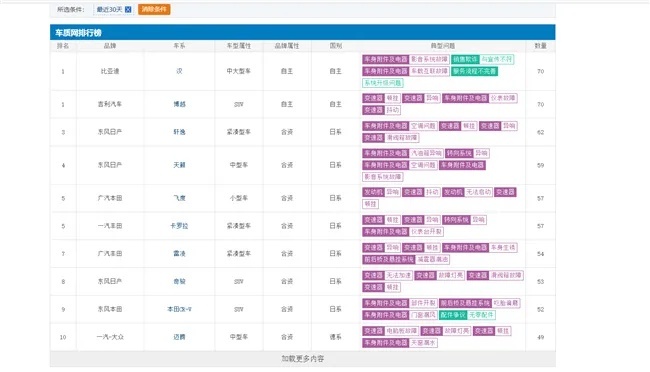
Task: Select the 系统升级问题 issue tag
Action: click(383, 83)
